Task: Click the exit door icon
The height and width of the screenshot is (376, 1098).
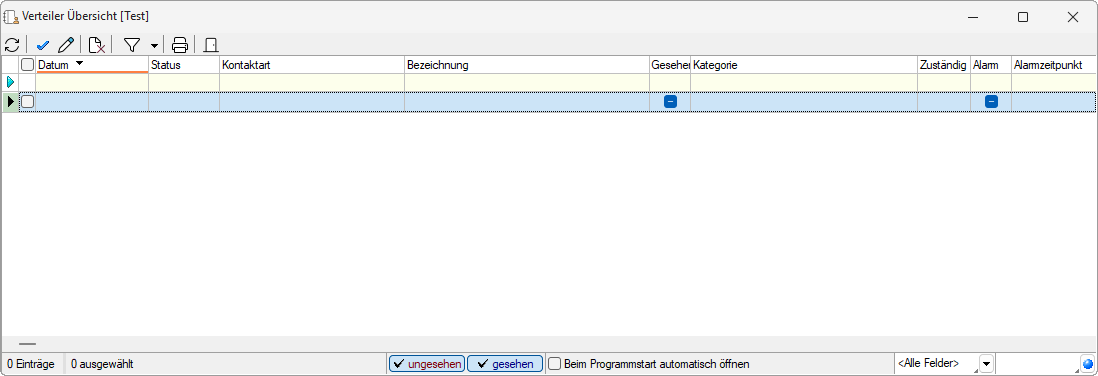Action: point(211,46)
